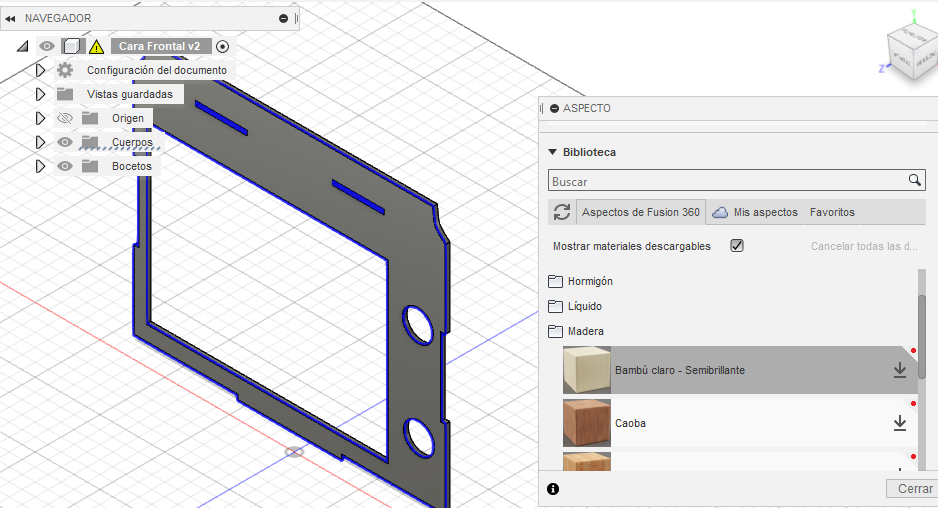
Task: Click the yellow warning triangle icon
Action: (x=96, y=47)
